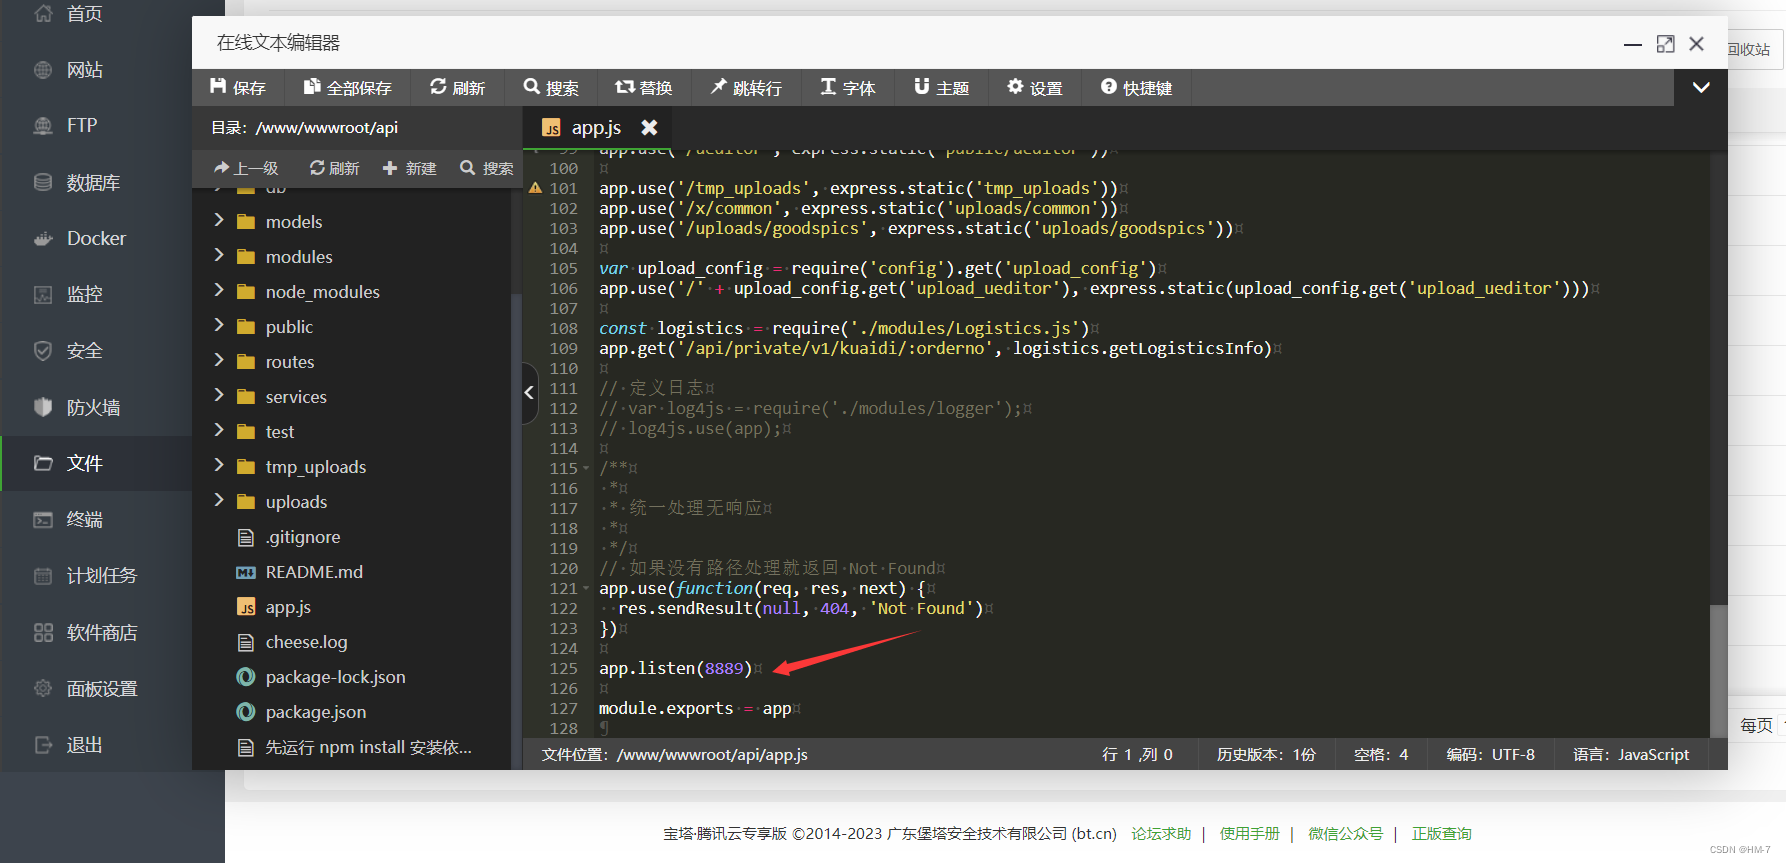Open the 论坛求助 forum help link

click(1161, 833)
